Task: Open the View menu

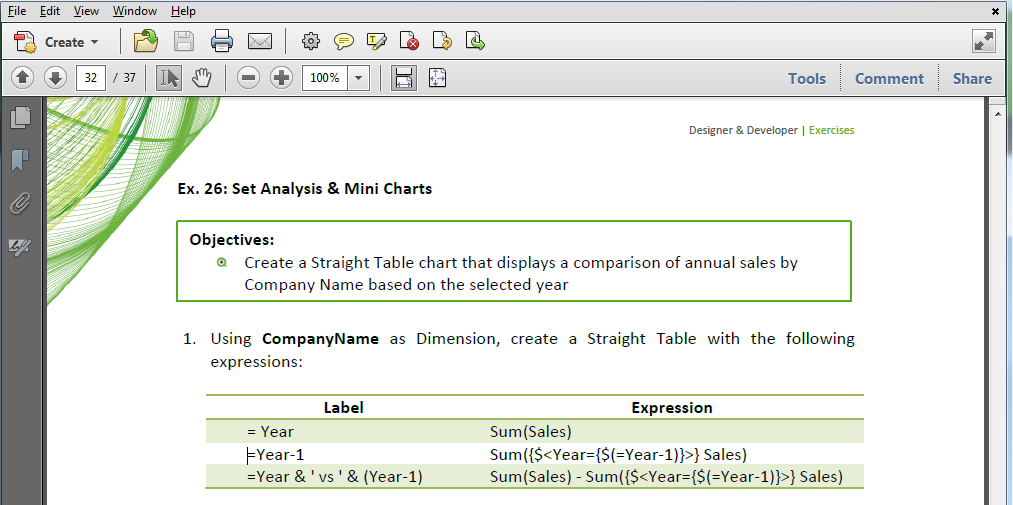Action: [86, 11]
